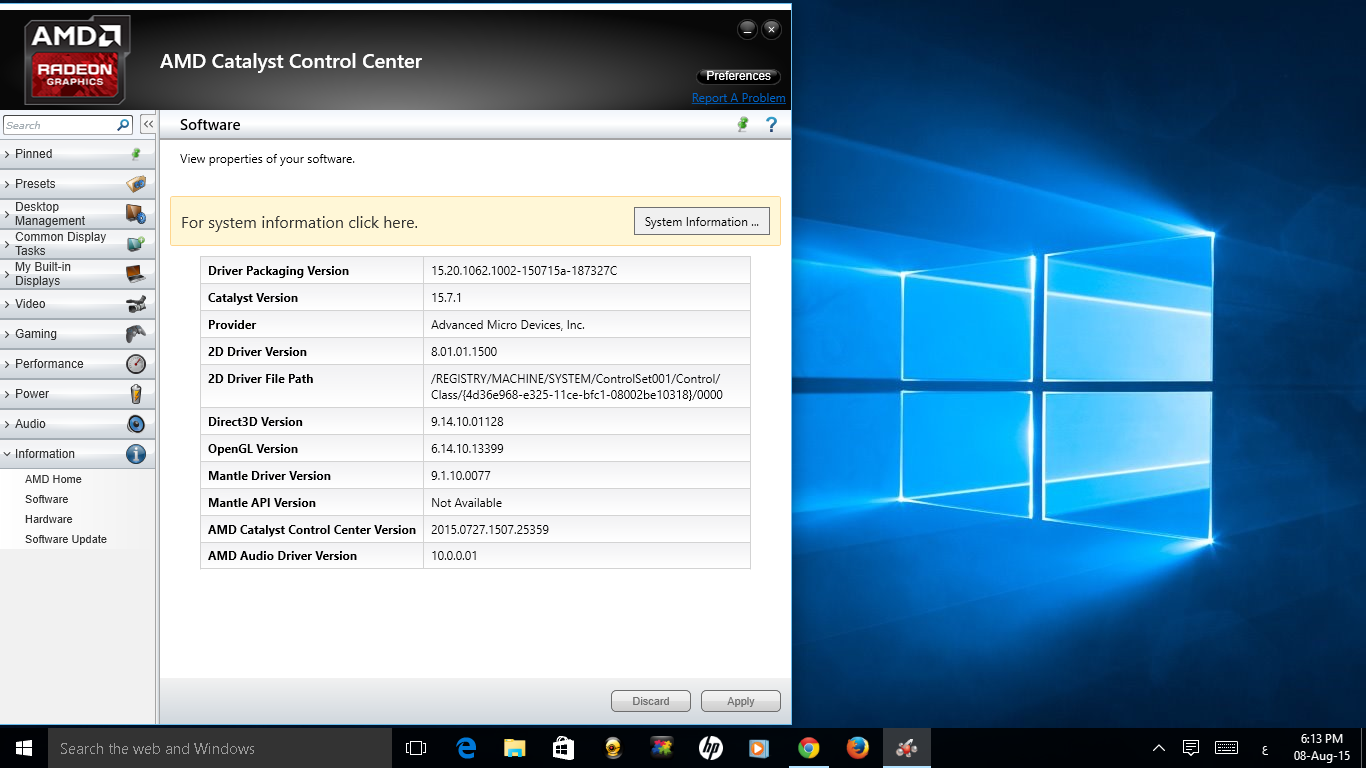Click the My Built-in Displays laptop icon
1366x768 pixels.
136,274
